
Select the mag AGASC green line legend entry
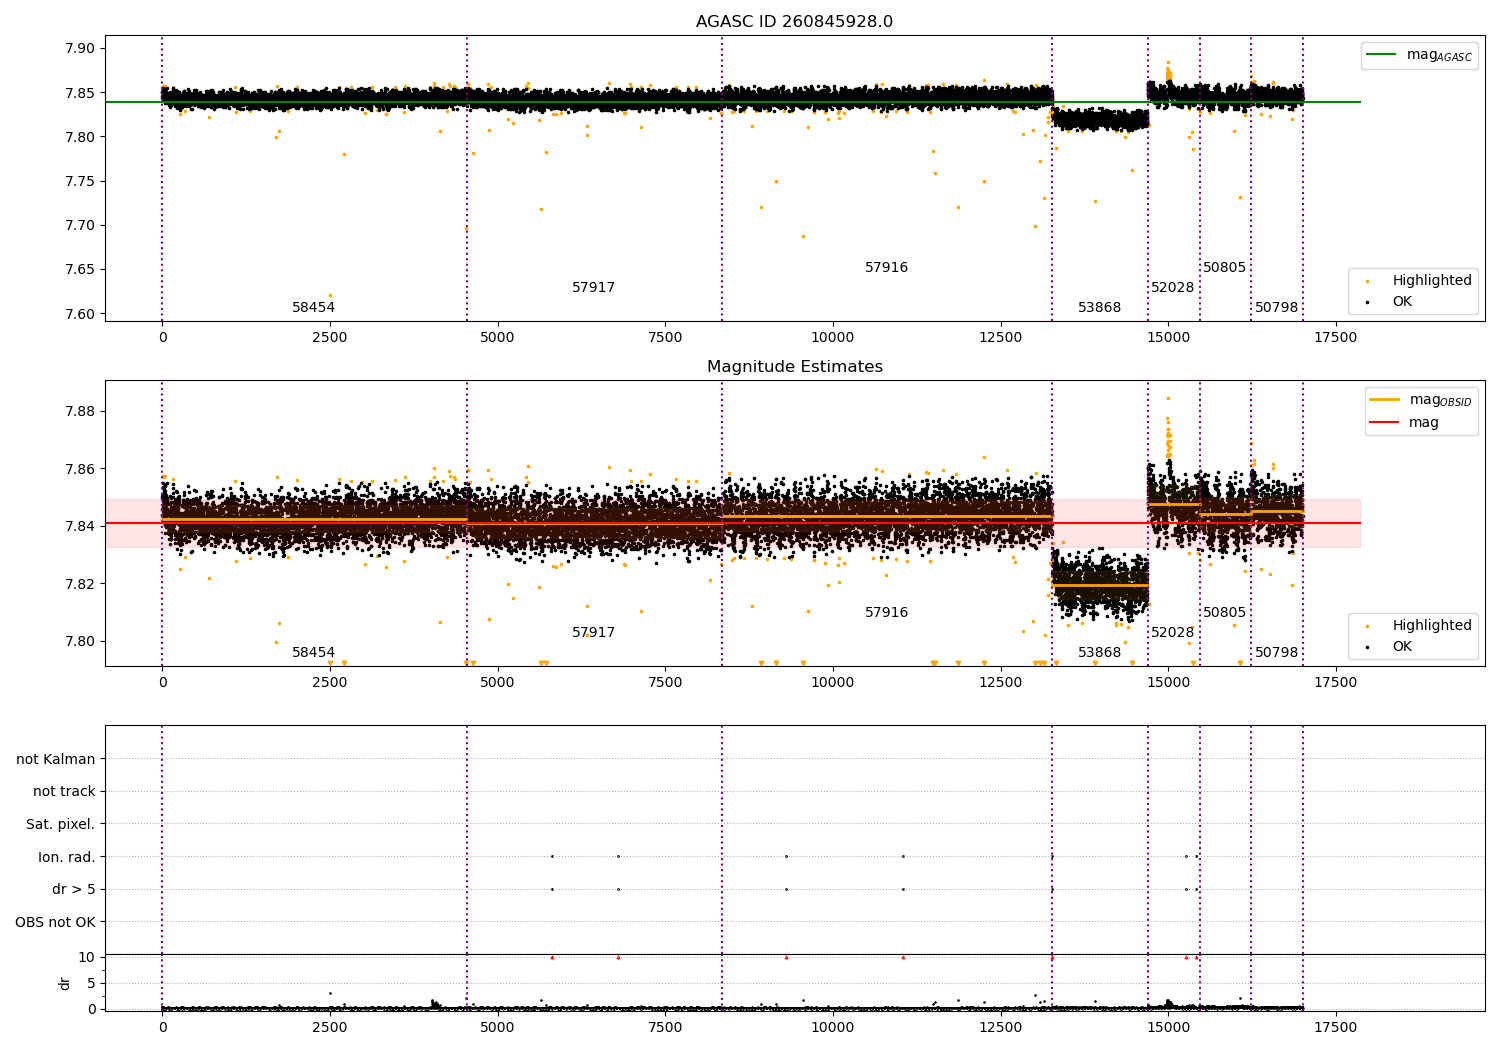pos(1420,55)
